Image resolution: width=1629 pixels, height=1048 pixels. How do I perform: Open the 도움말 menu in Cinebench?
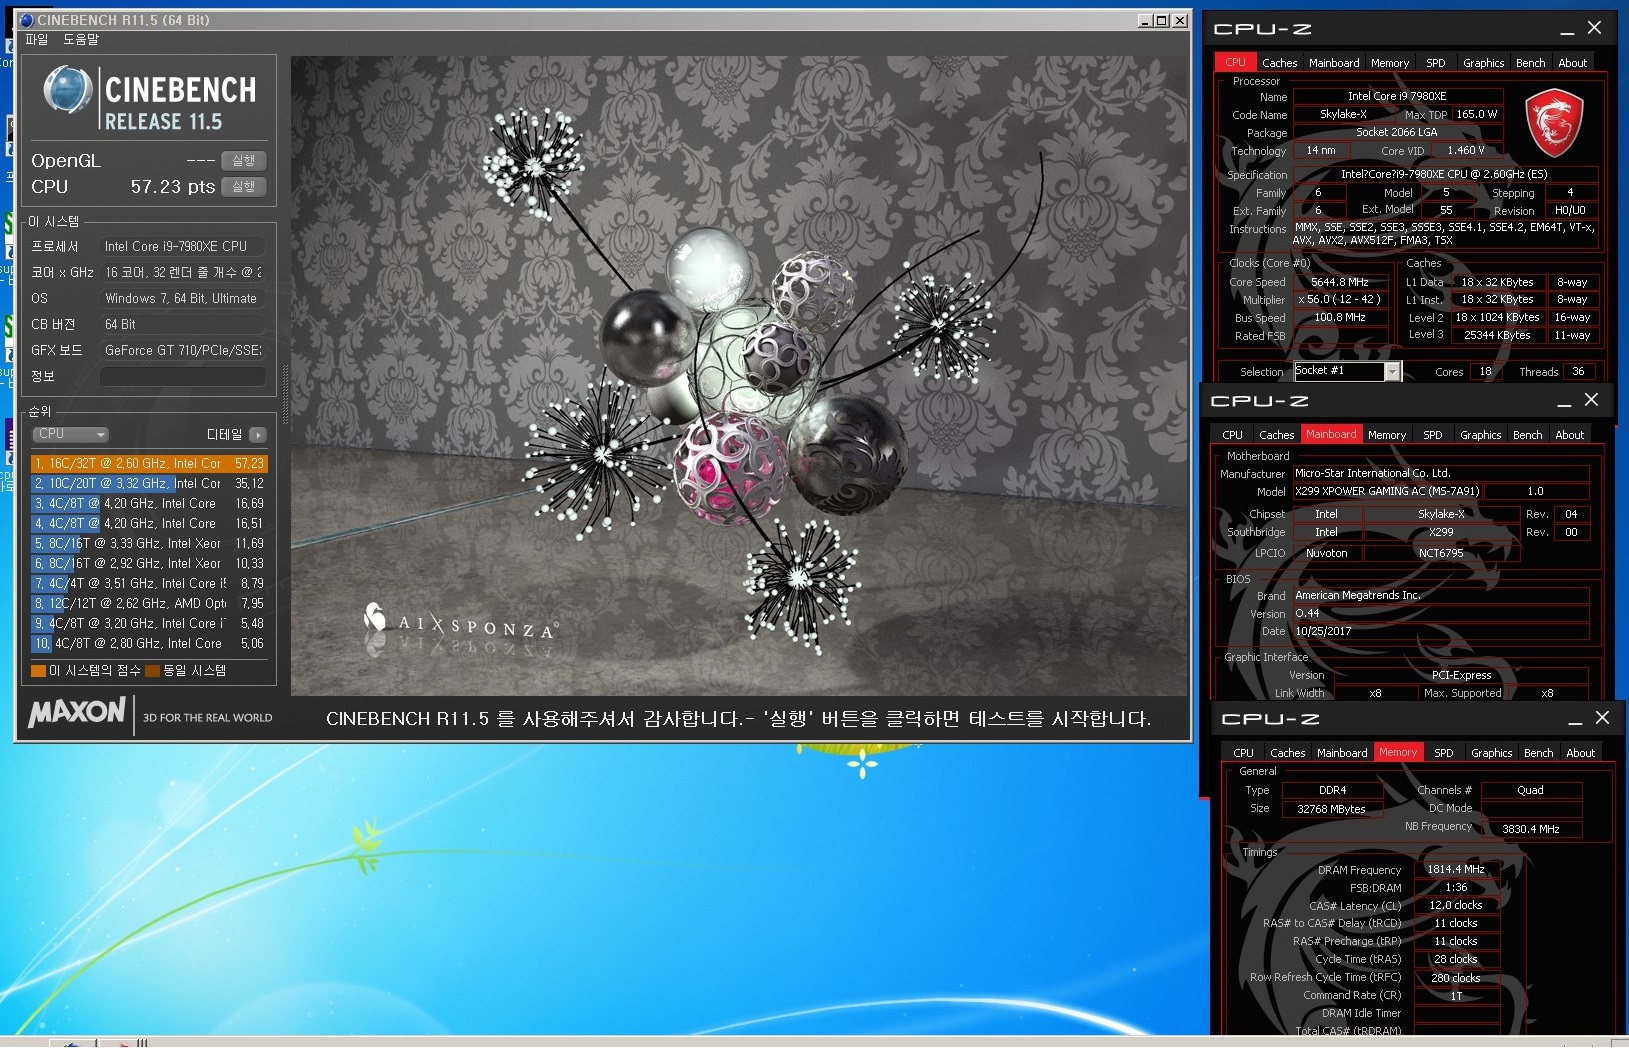pyautogui.click(x=81, y=39)
